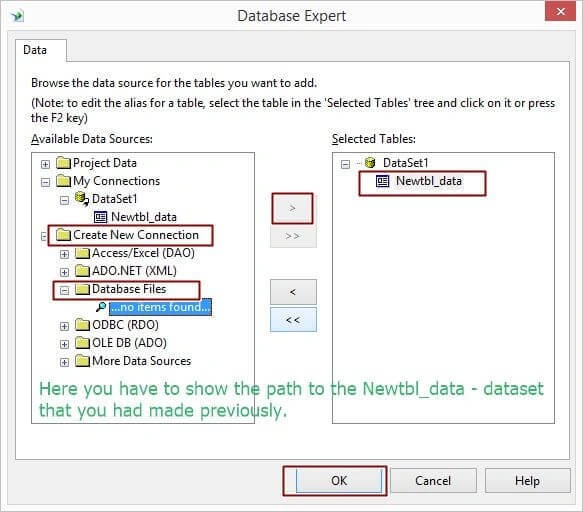This screenshot has width=583, height=512.
Task: Click the add single table > button
Action: click(x=293, y=208)
